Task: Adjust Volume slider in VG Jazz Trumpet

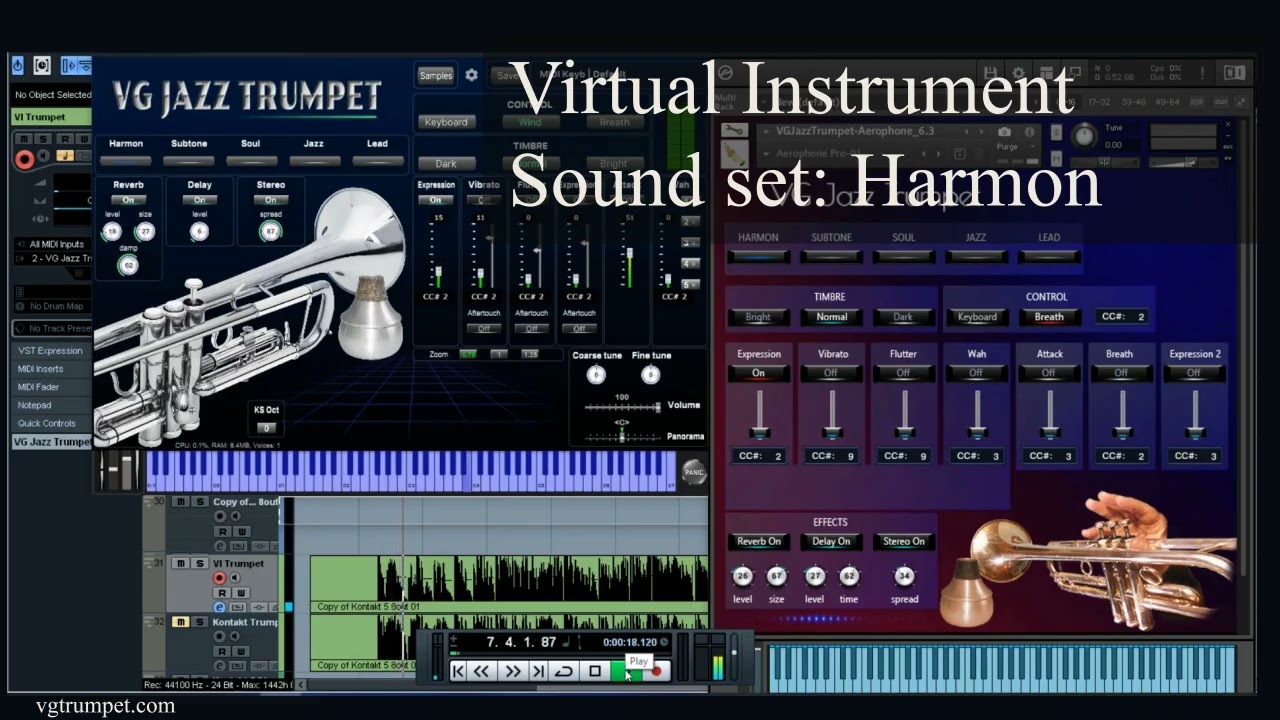Action: pyautogui.click(x=621, y=406)
